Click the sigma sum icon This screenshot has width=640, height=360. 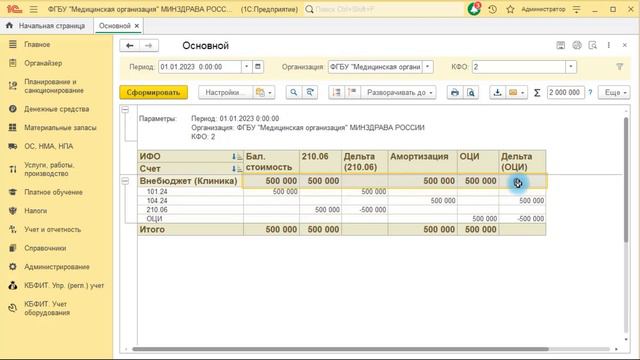[x=537, y=93]
